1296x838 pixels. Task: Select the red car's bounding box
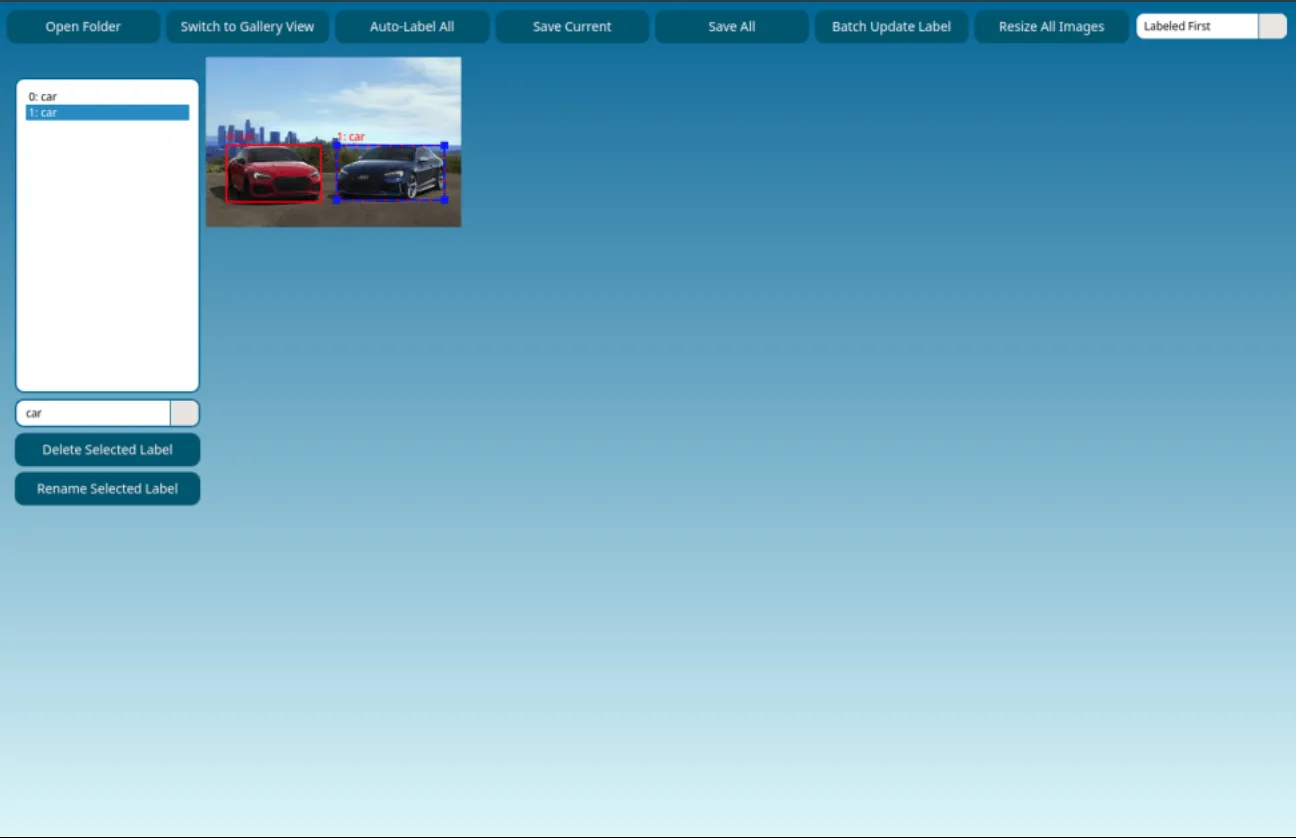click(273, 174)
